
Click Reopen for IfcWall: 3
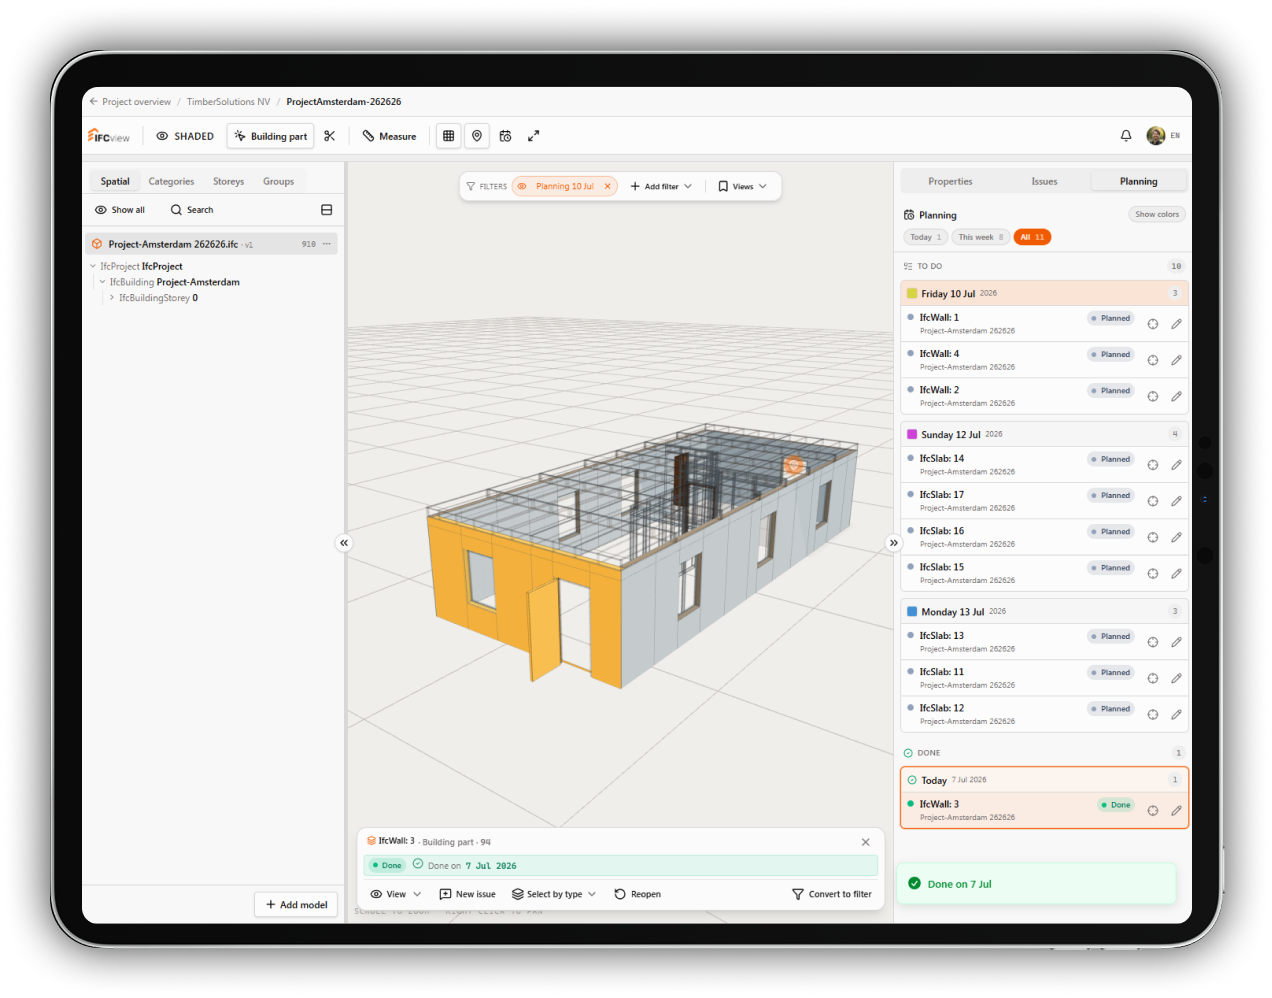pos(637,894)
